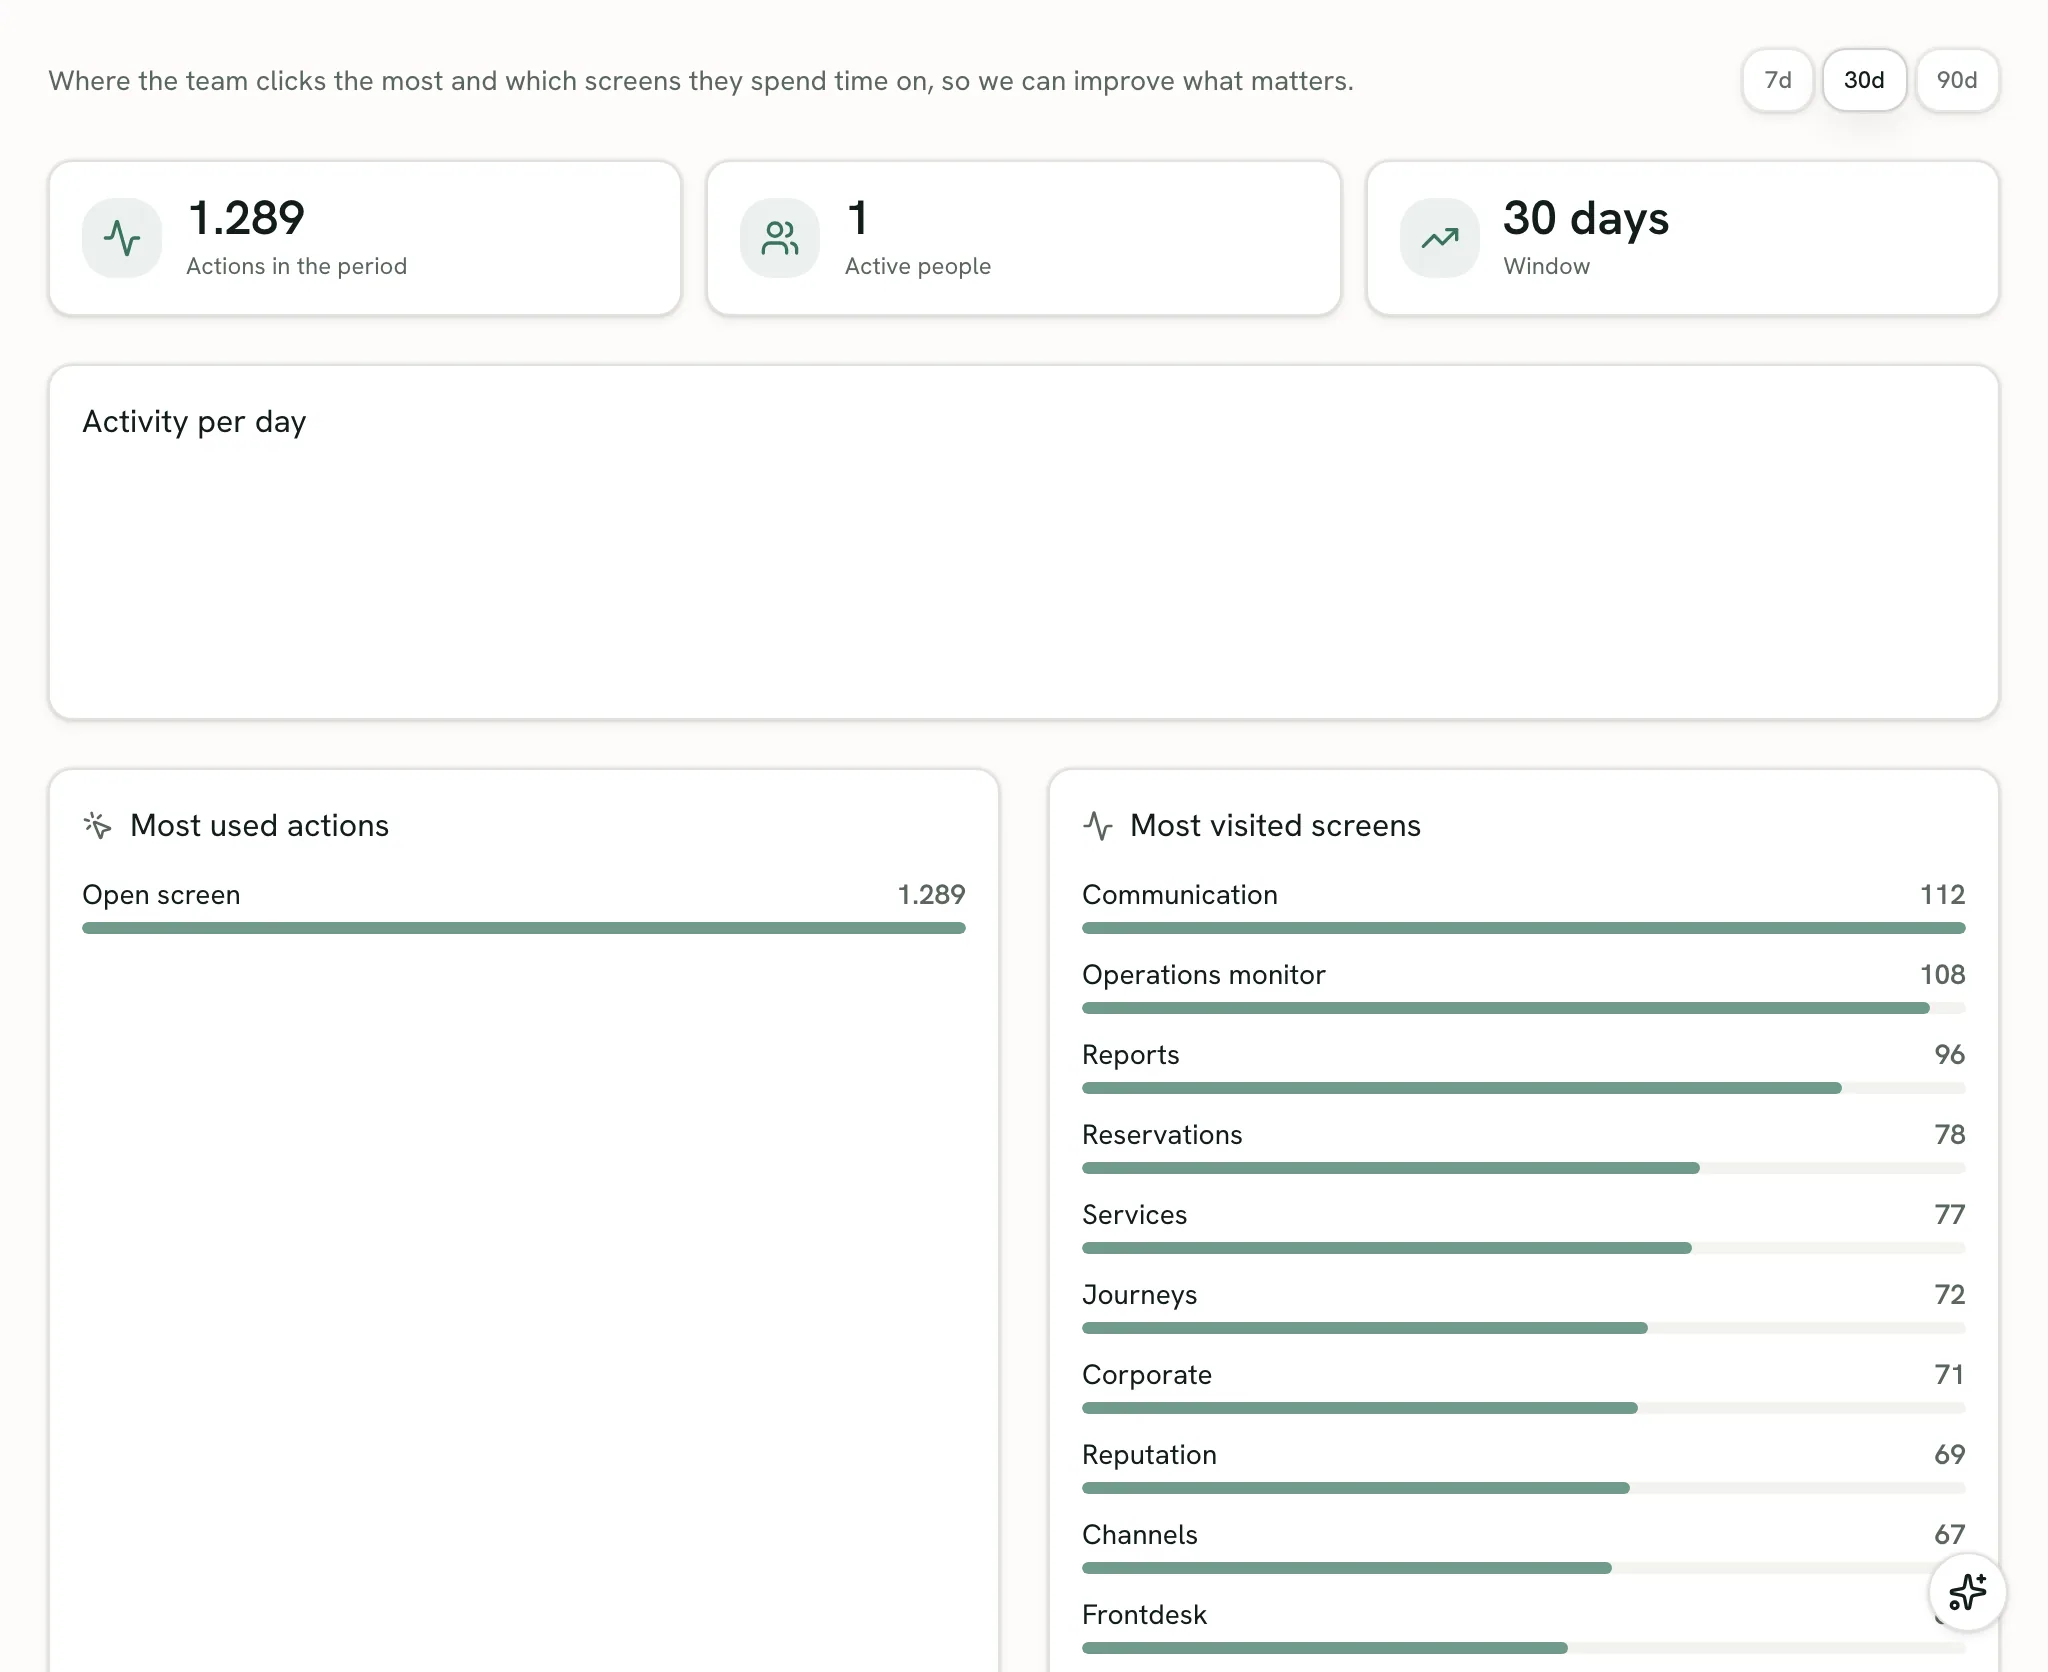Click the Frontdesk usage bar
Viewport: 2048px width, 1672px height.
(1524, 1648)
